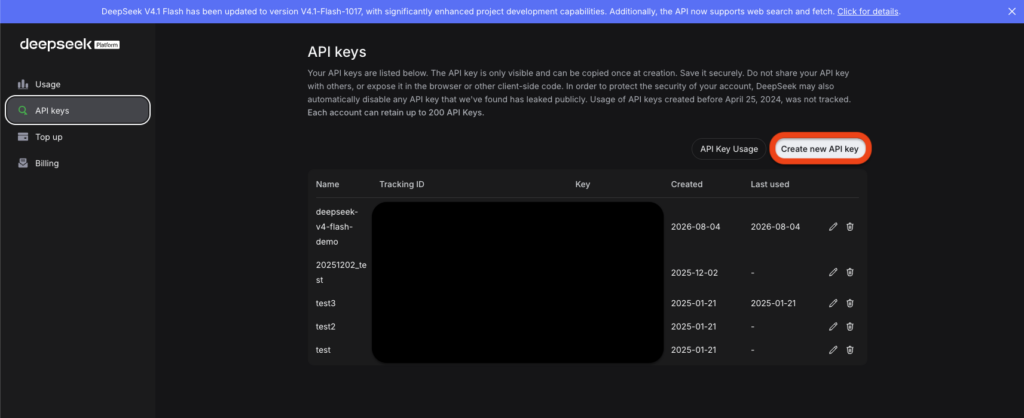Select the deepseek-v4-flash-demo key name
This screenshot has height=418, width=1024.
338,227
